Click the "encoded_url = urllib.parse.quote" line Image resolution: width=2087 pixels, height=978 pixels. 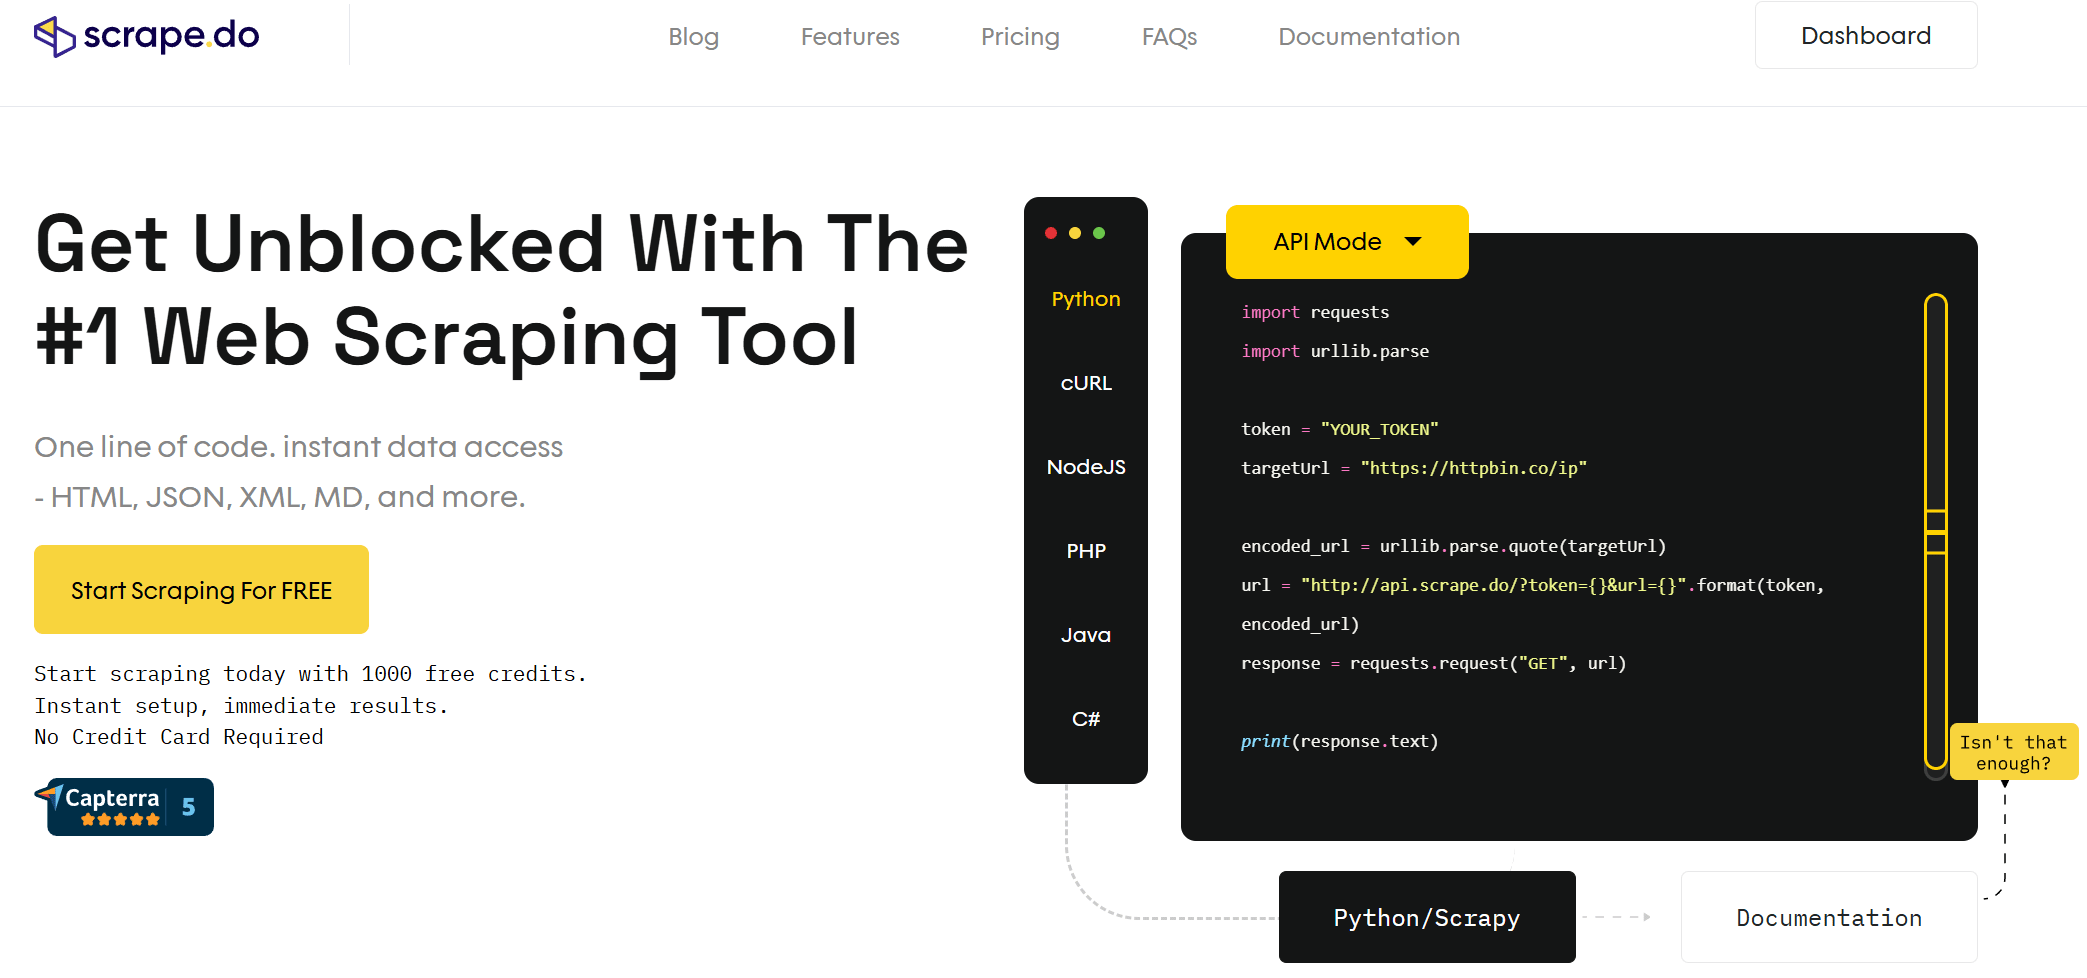1453,546
